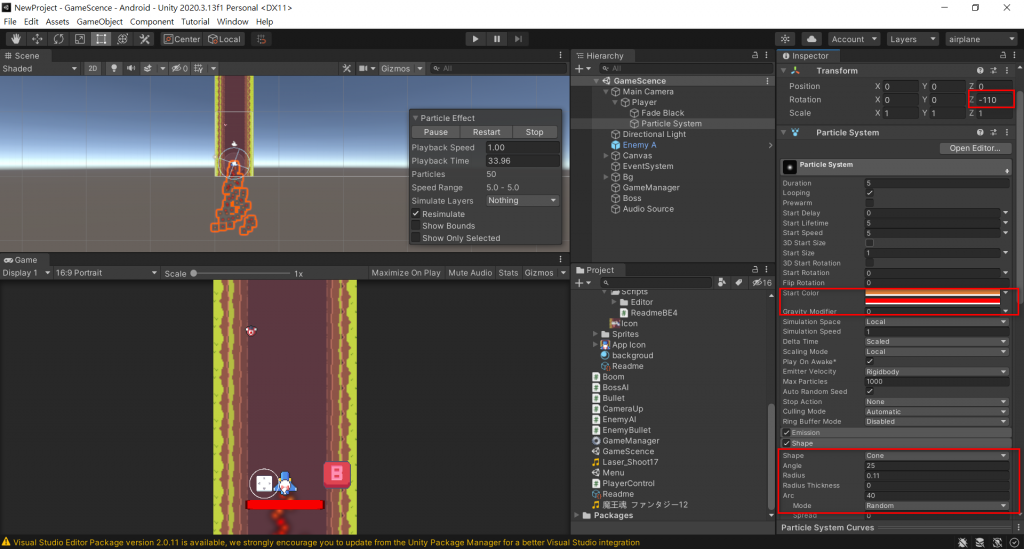Open scene camera settings icon
This screenshot has height=549, width=1024.
(365, 69)
